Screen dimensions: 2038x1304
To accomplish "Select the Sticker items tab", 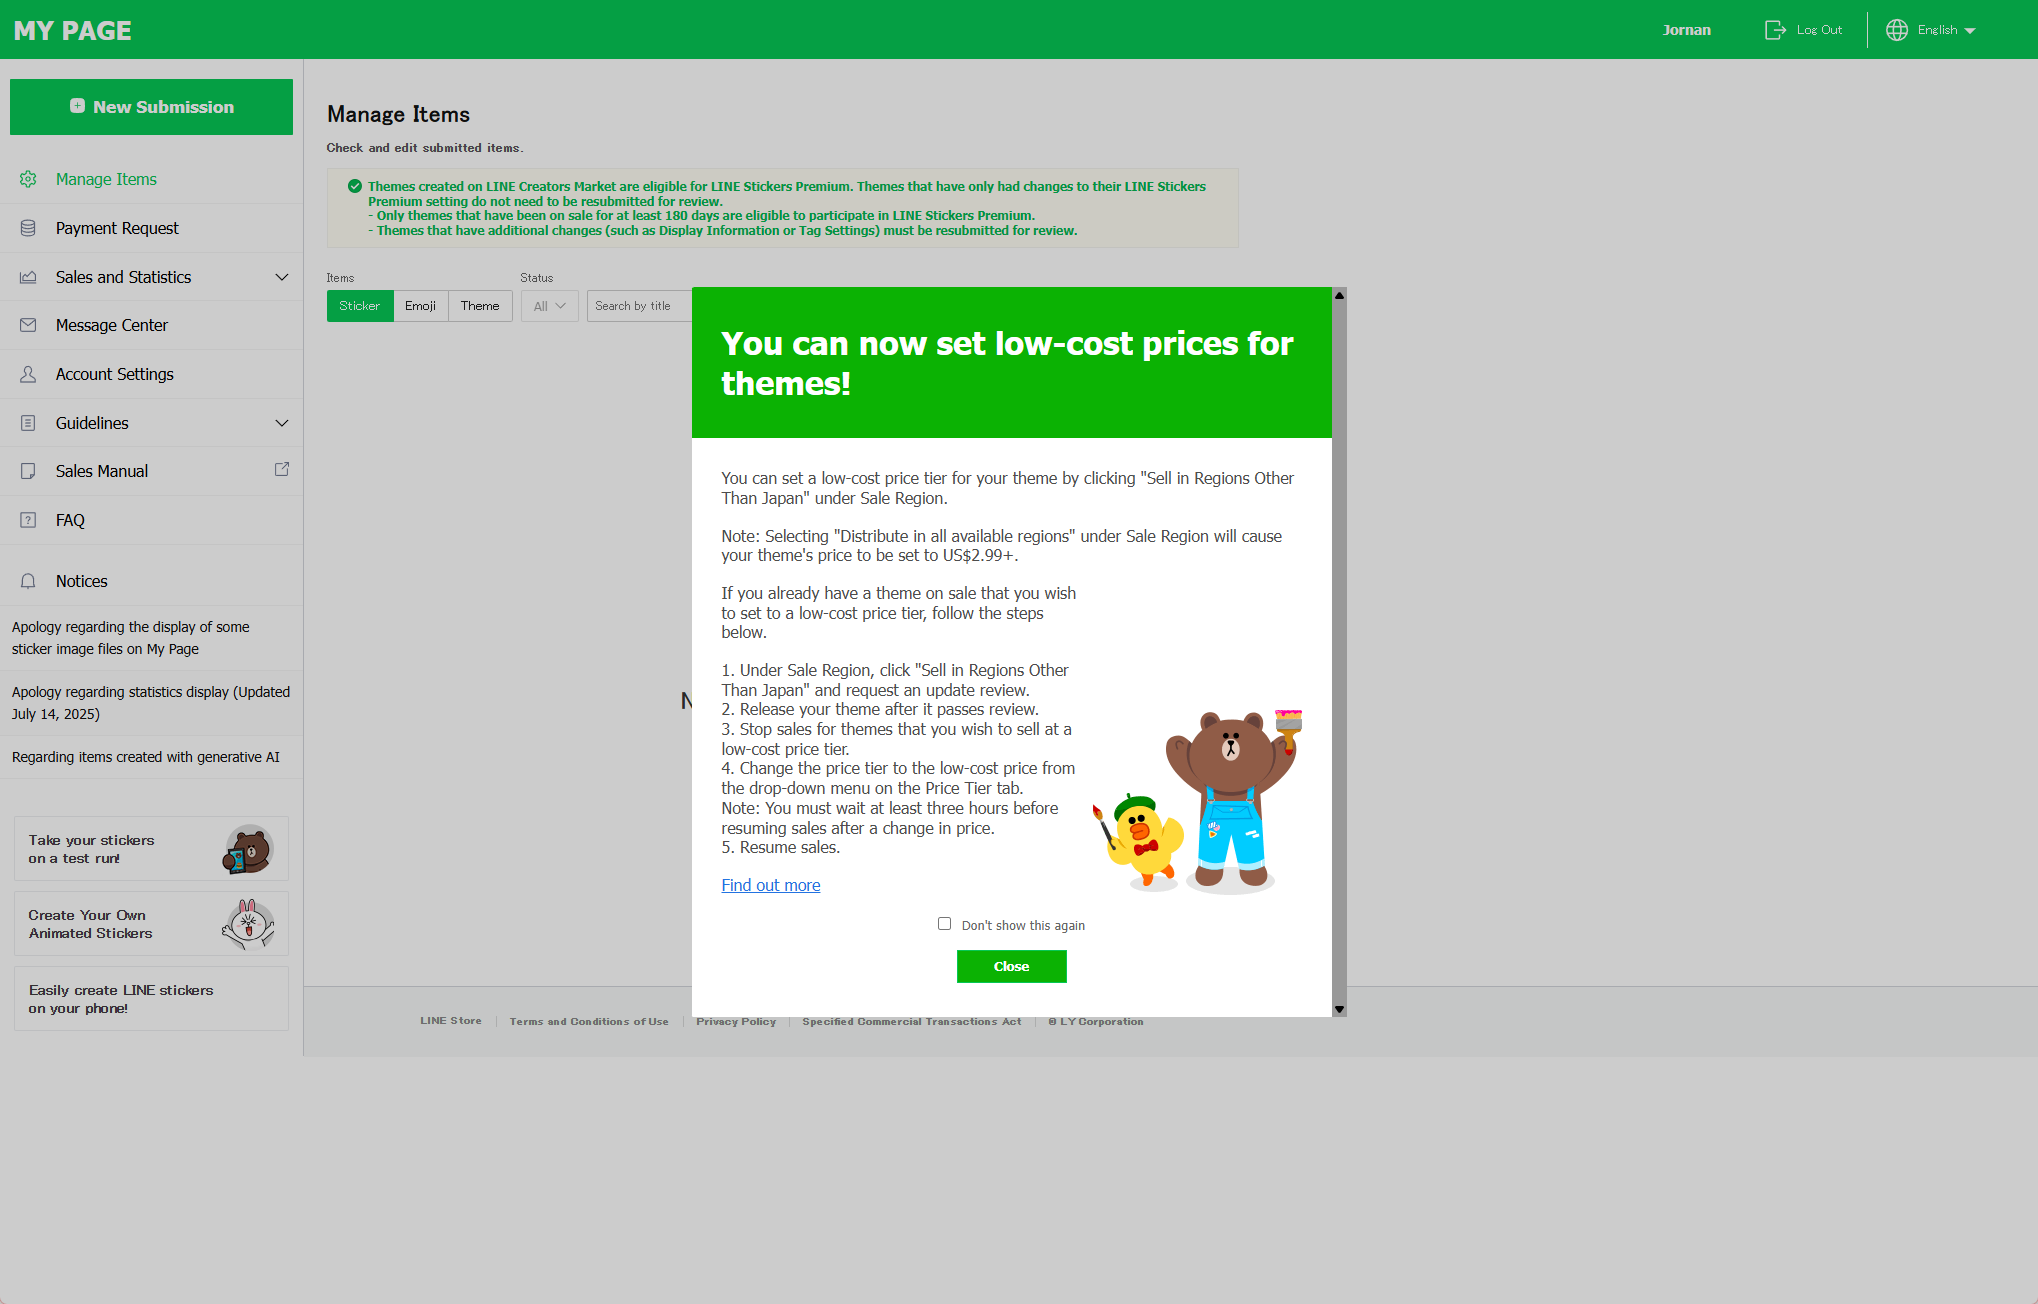I will (x=360, y=306).
